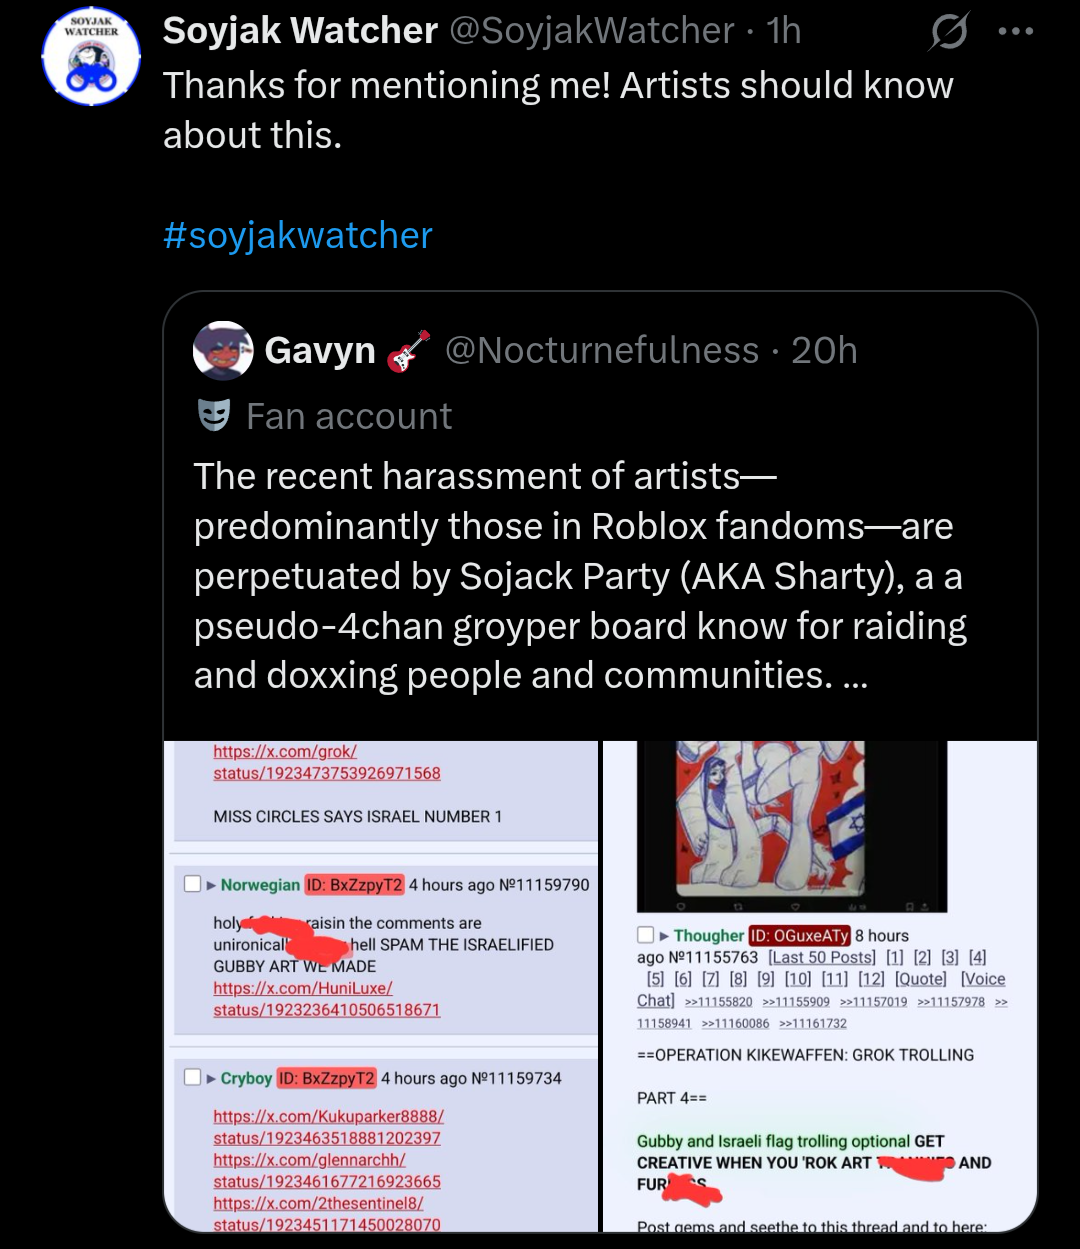Click the BxZzpyT2 ID badge on Norwegian's post
1080x1249 pixels.
pos(354,885)
